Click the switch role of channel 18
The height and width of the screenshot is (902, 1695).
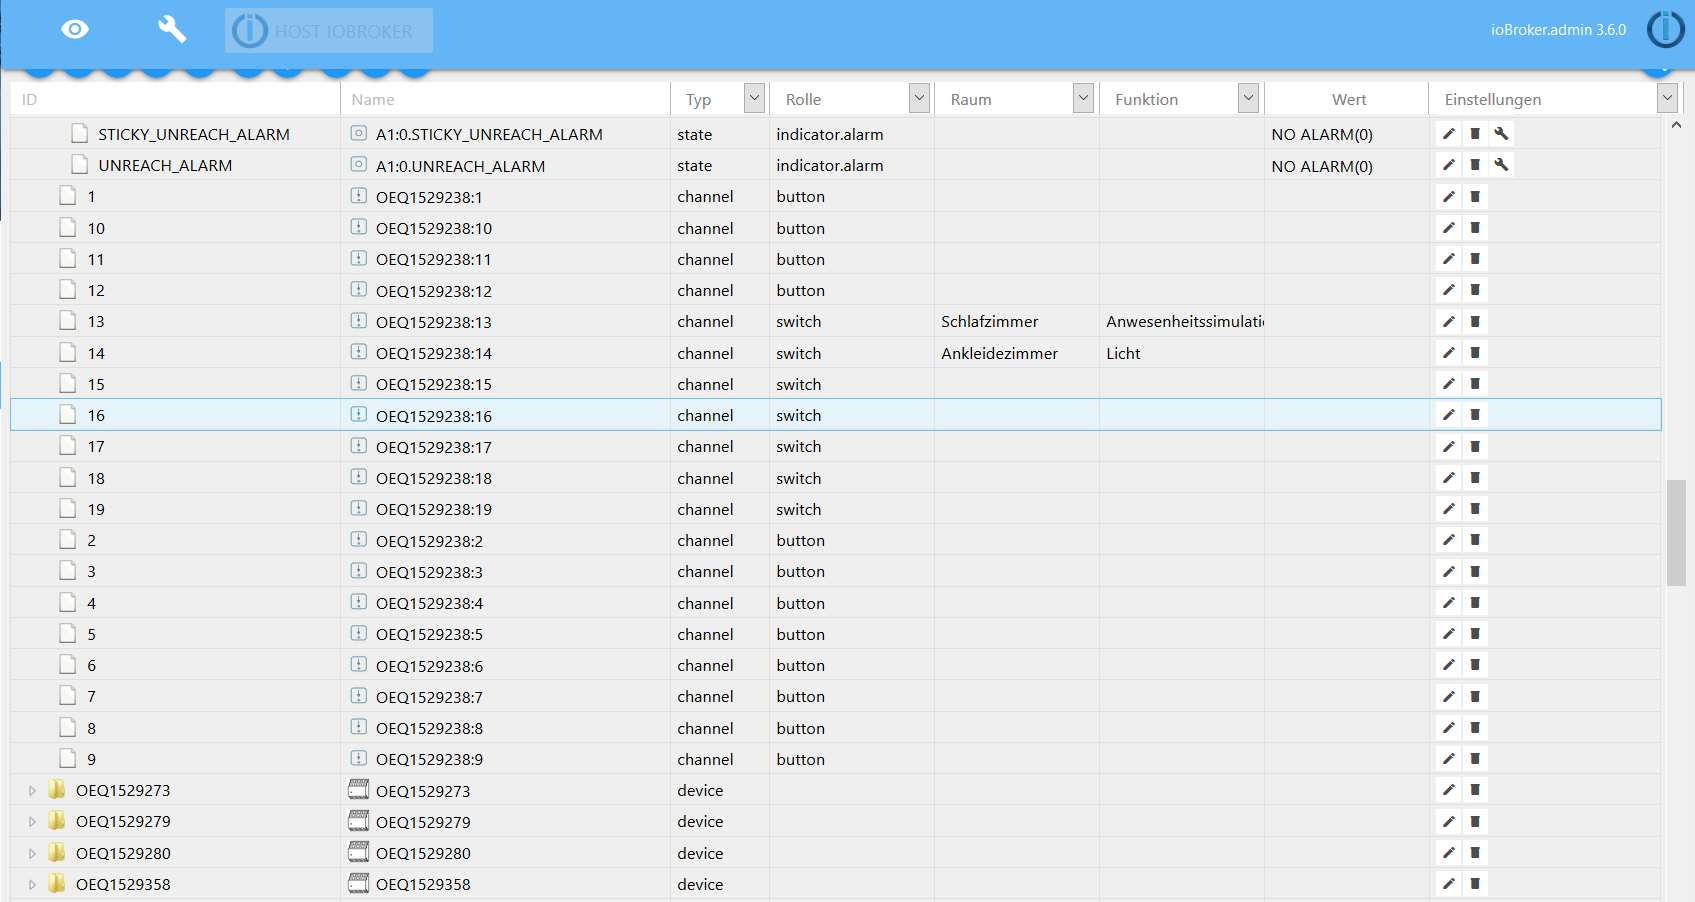(x=799, y=478)
